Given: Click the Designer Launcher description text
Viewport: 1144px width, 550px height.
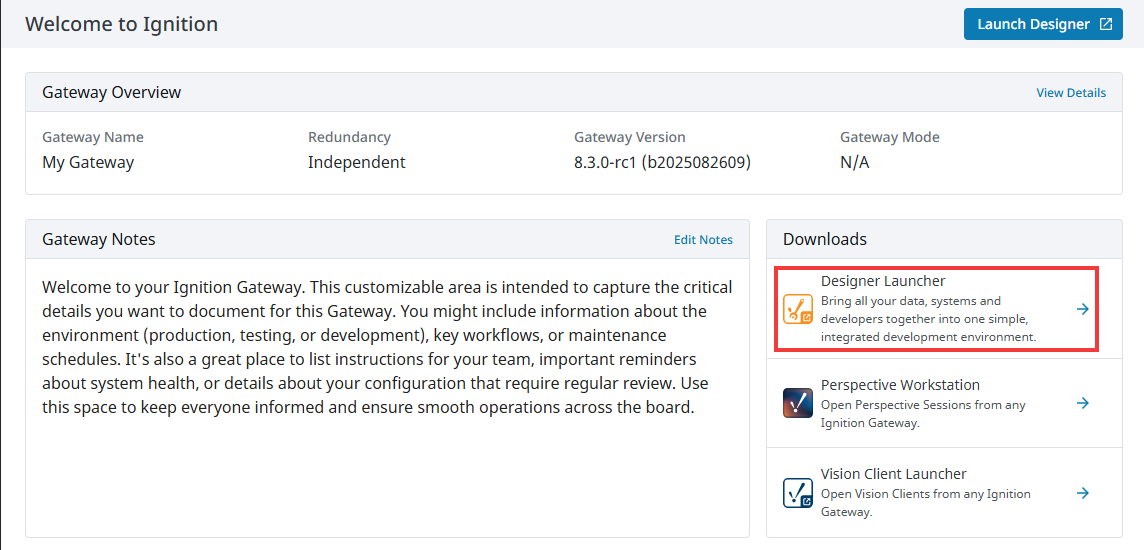Looking at the screenshot, I should point(925,319).
